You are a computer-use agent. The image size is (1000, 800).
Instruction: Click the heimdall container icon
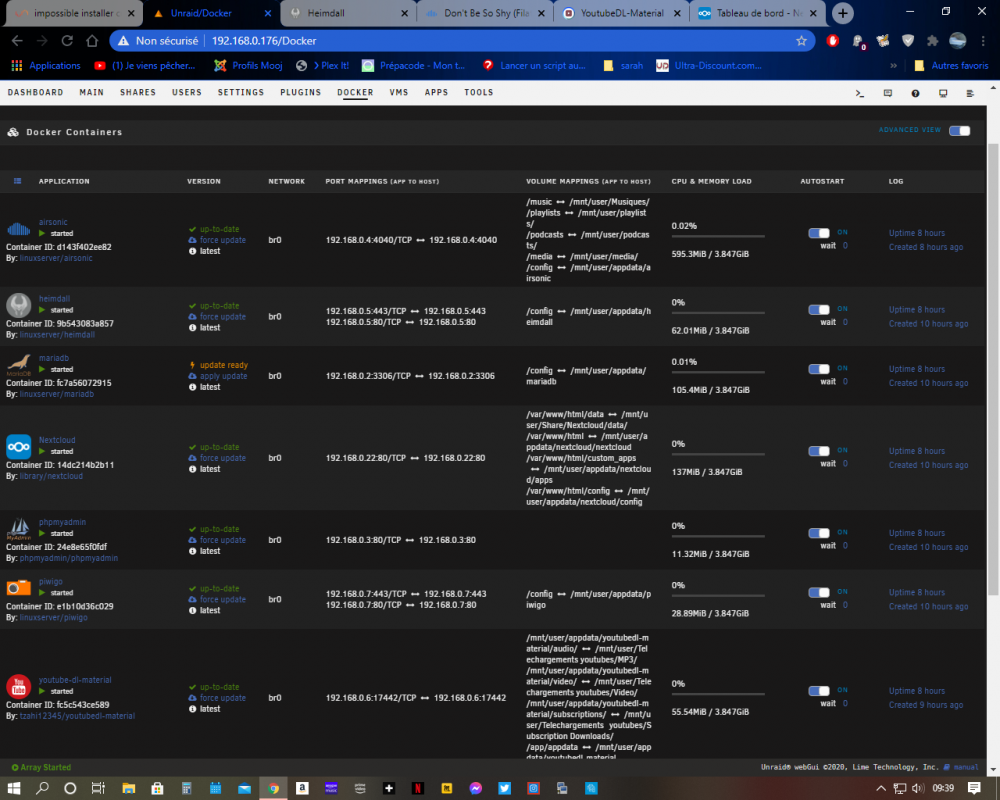tap(18, 305)
